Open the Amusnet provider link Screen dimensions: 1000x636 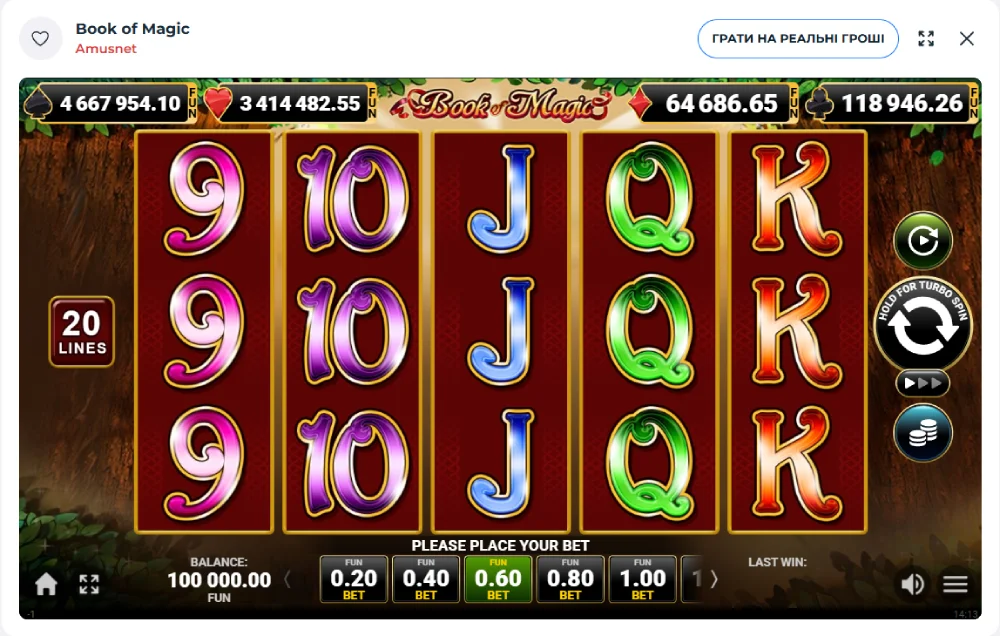106,48
